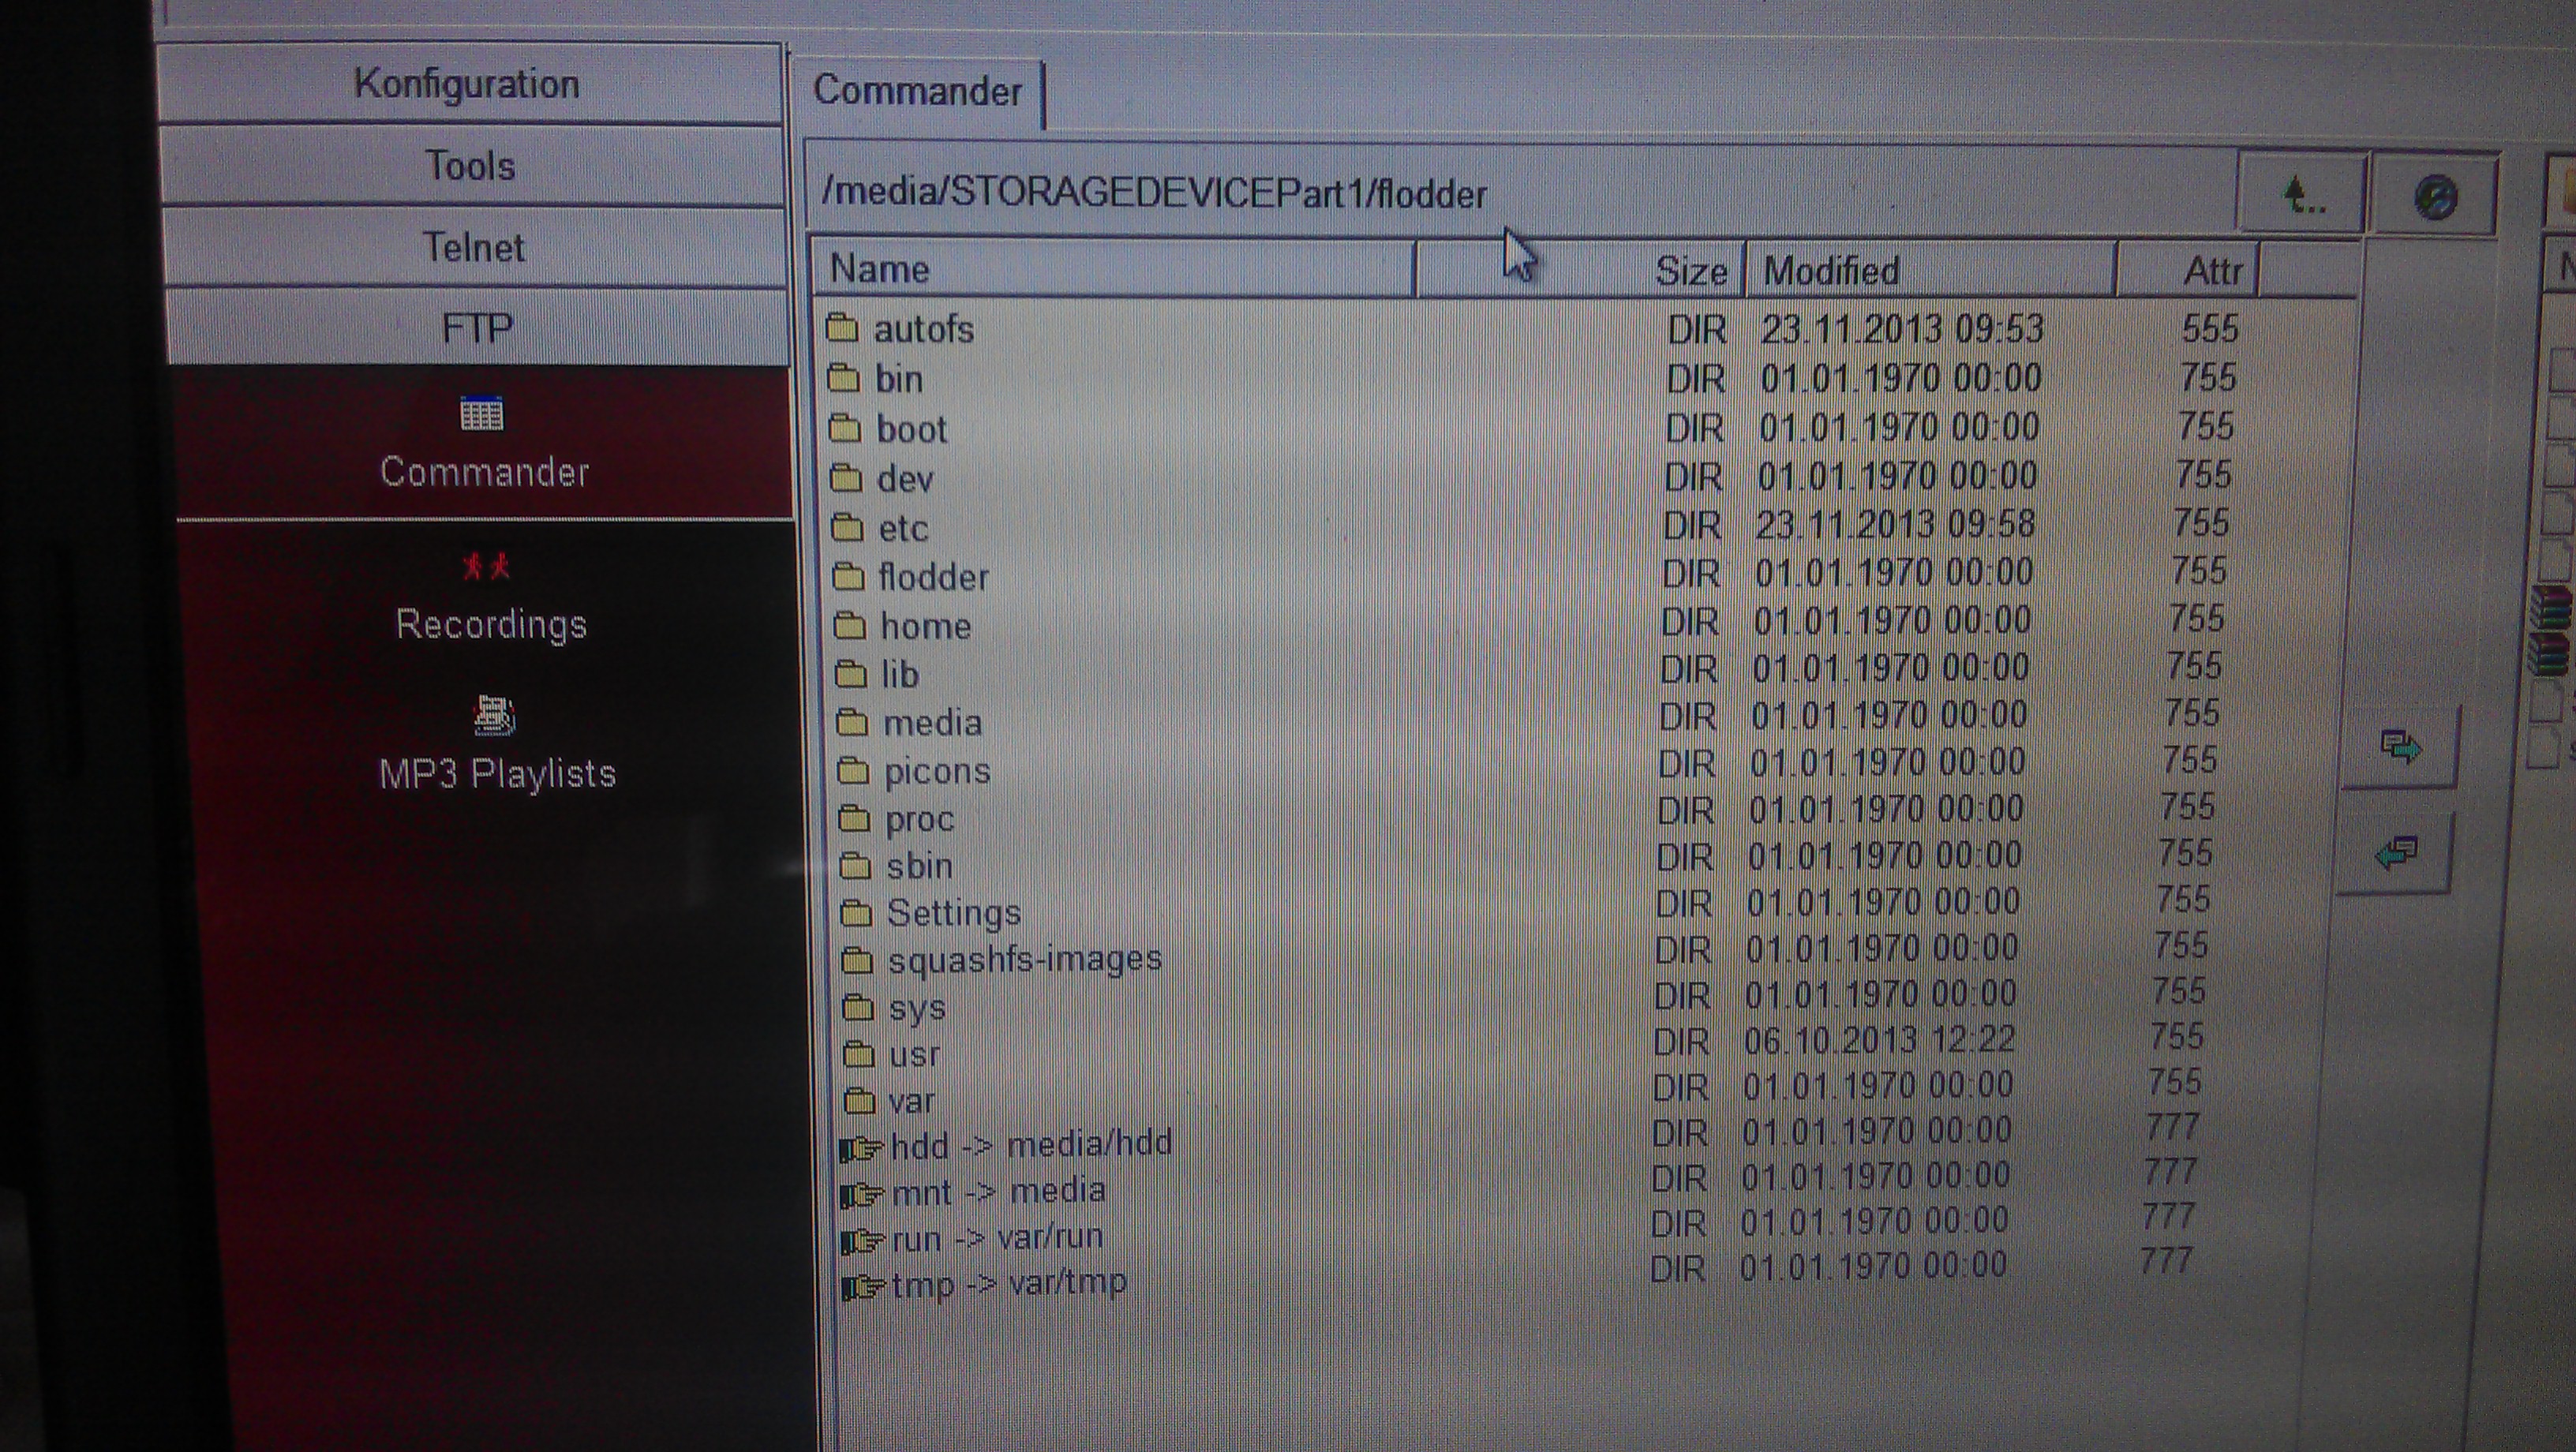
Task: Click the 'run -> var/run' entry name
Action: (997, 1238)
